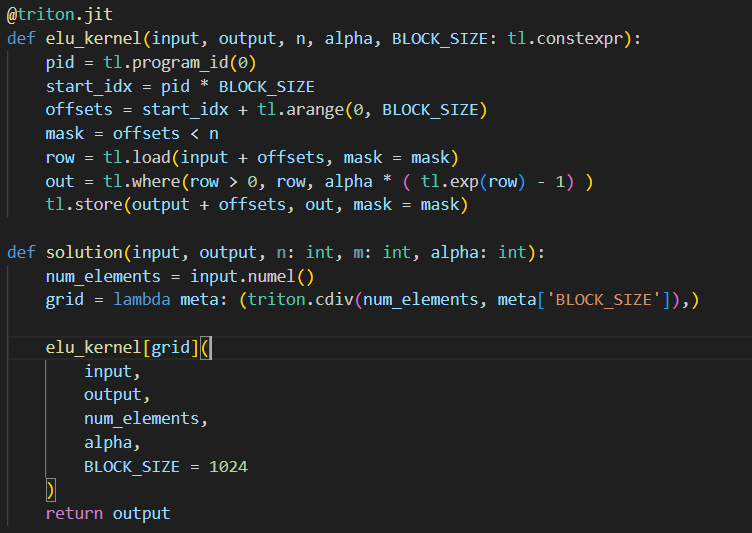Place cursor on tl.program_id call
Image resolution: width=752 pixels, height=533 pixels.
coord(180,62)
